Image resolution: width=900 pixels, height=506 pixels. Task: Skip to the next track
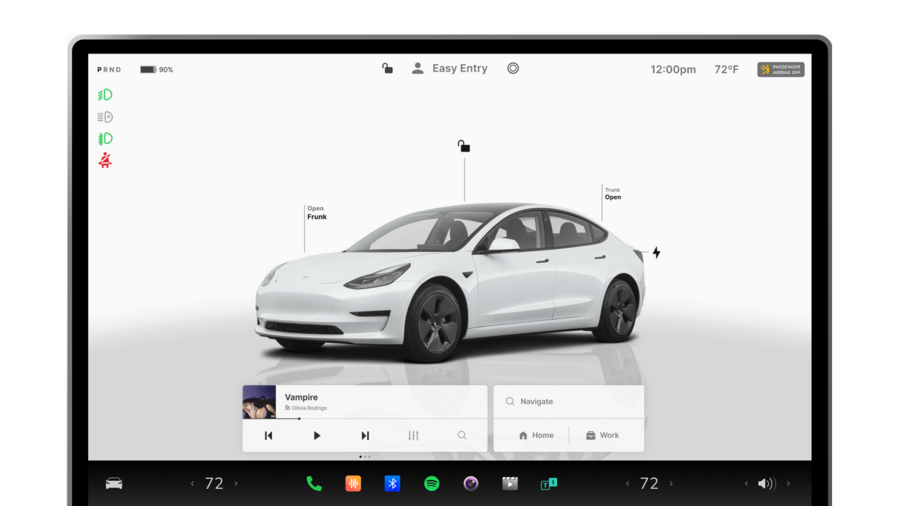click(x=365, y=435)
